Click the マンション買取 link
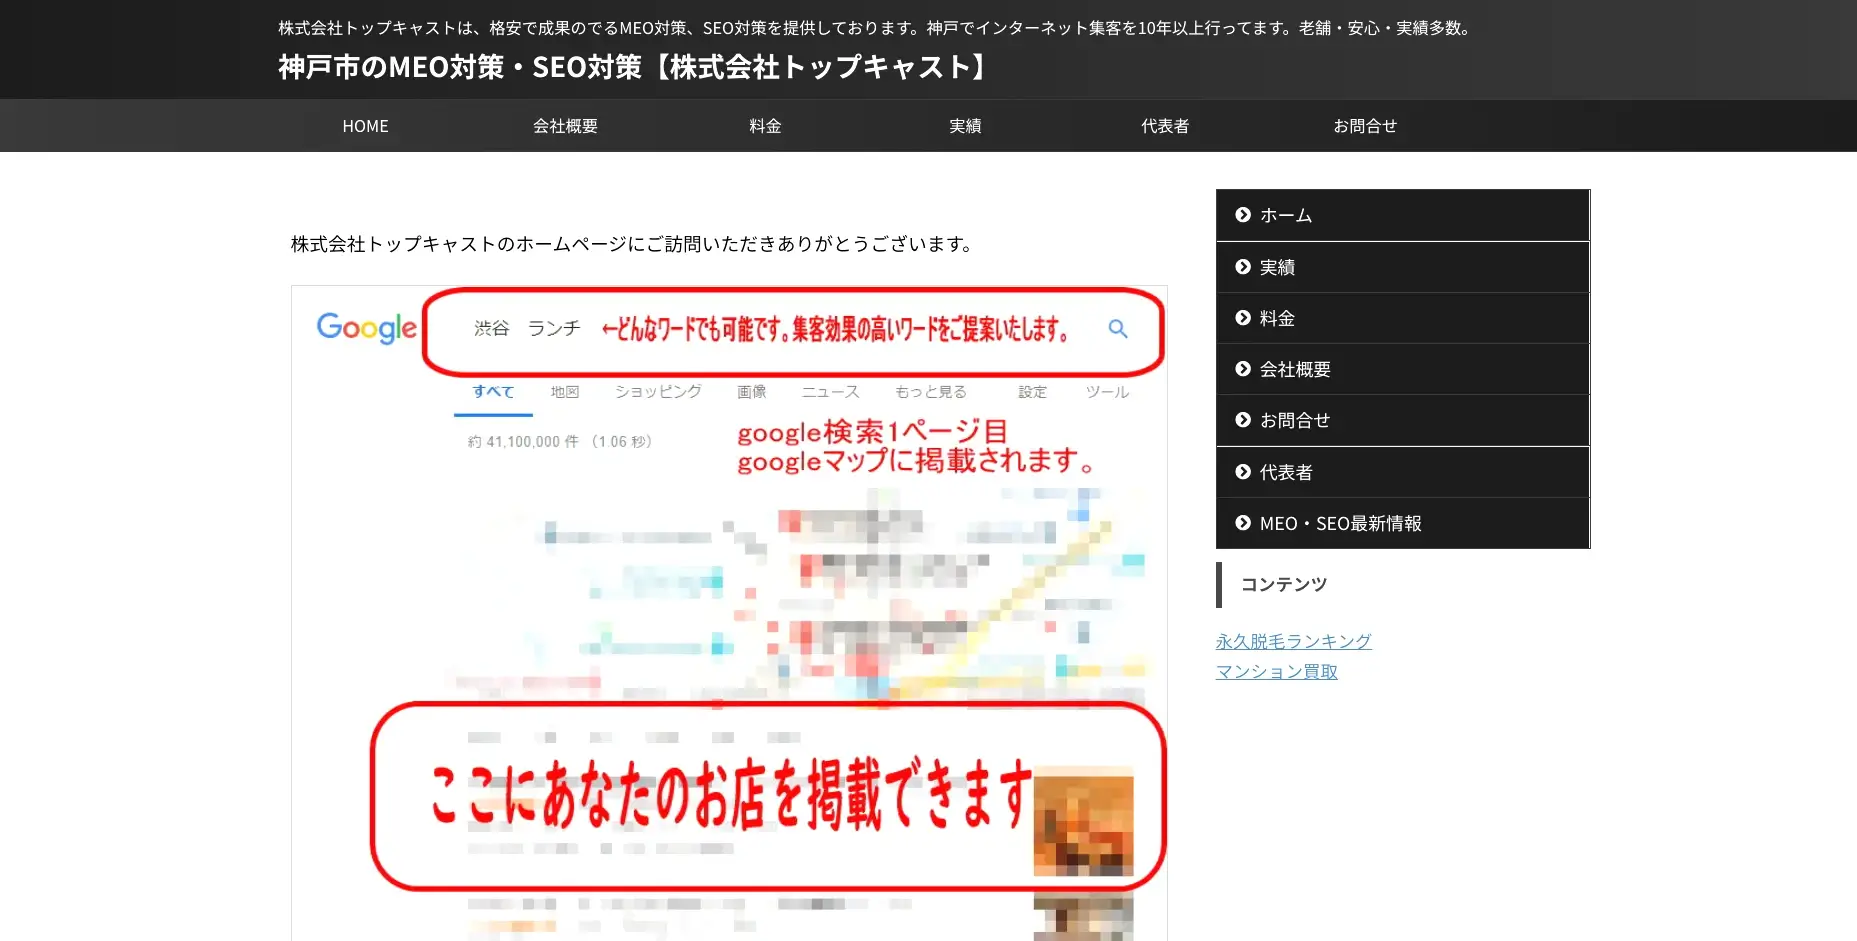The width and height of the screenshot is (1857, 941). pos(1276,670)
